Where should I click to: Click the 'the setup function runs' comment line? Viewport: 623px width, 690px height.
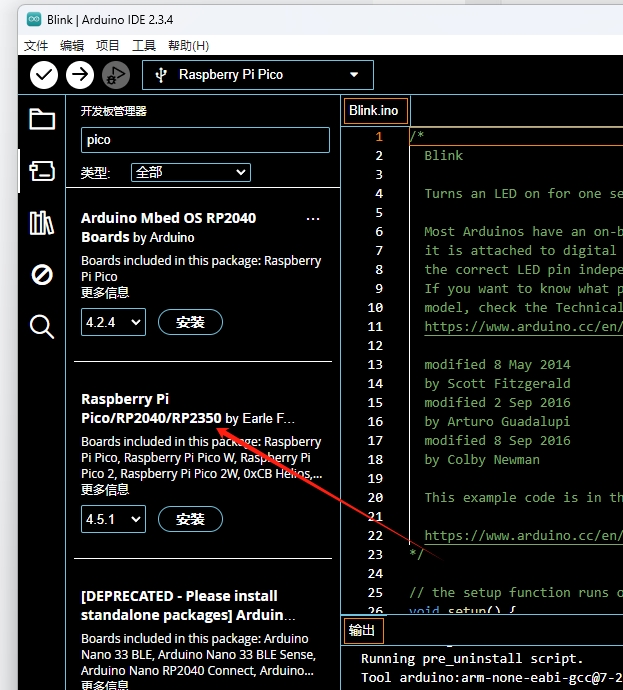coord(516,593)
